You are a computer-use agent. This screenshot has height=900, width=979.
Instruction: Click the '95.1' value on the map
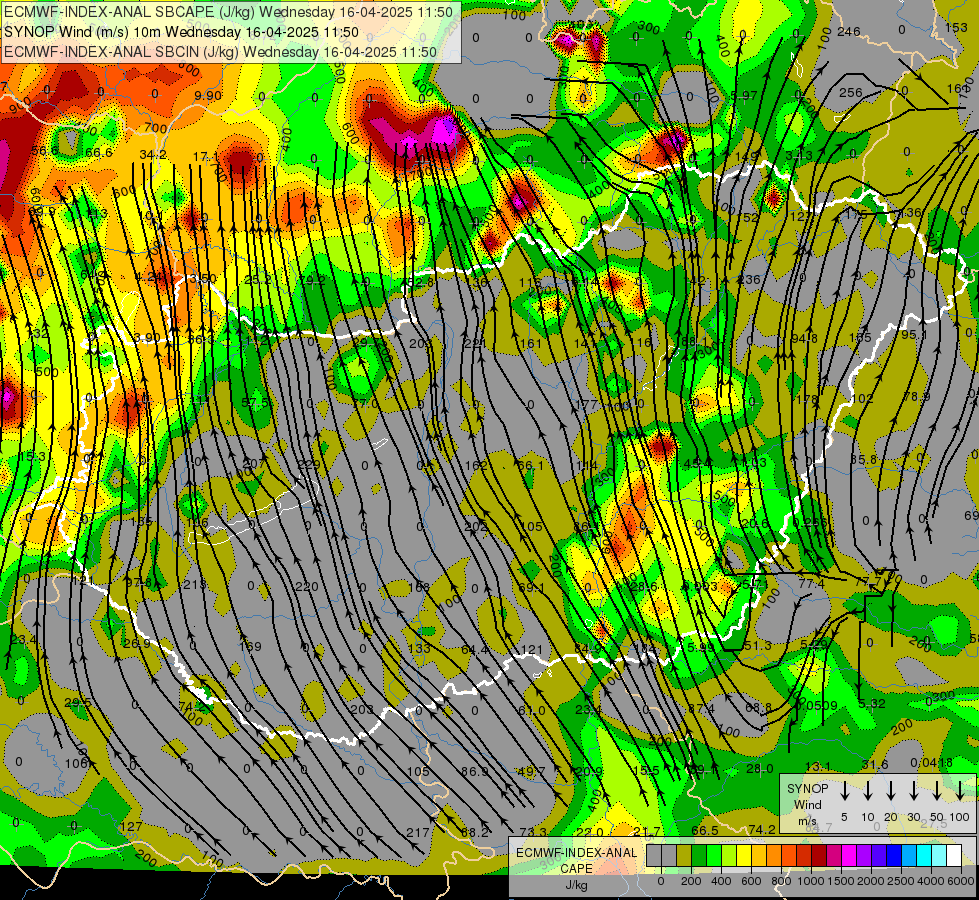[x=914, y=335]
